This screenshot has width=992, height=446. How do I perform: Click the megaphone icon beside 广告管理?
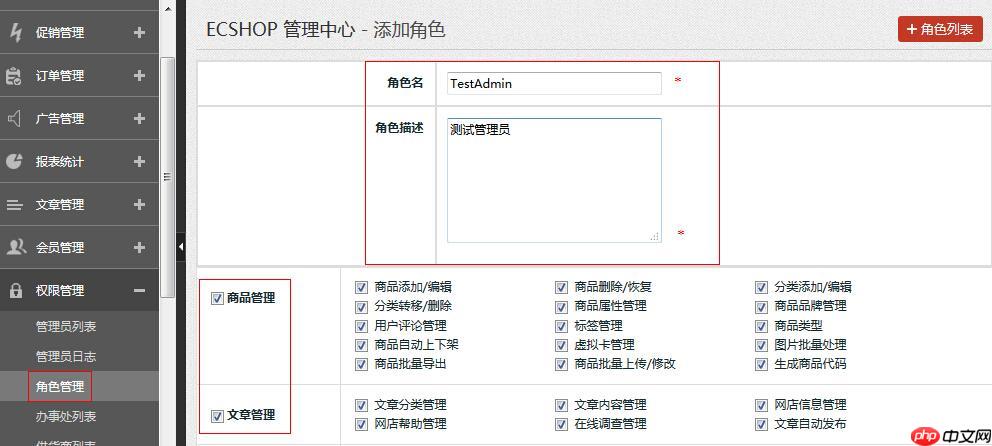[14, 118]
